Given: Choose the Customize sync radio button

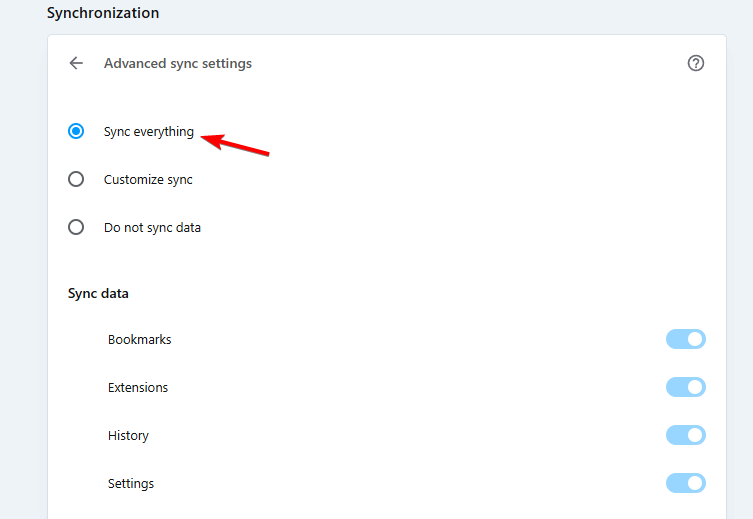Looking at the screenshot, I should [76, 179].
